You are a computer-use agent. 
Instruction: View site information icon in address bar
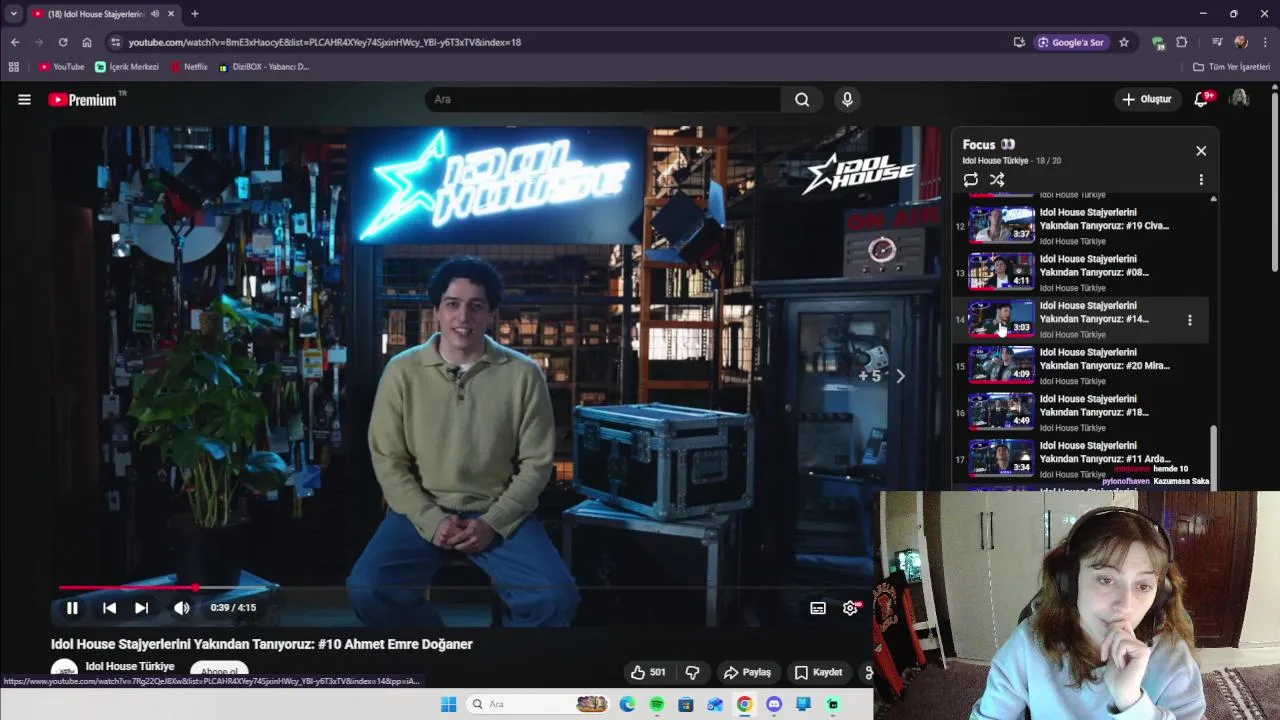coord(115,42)
